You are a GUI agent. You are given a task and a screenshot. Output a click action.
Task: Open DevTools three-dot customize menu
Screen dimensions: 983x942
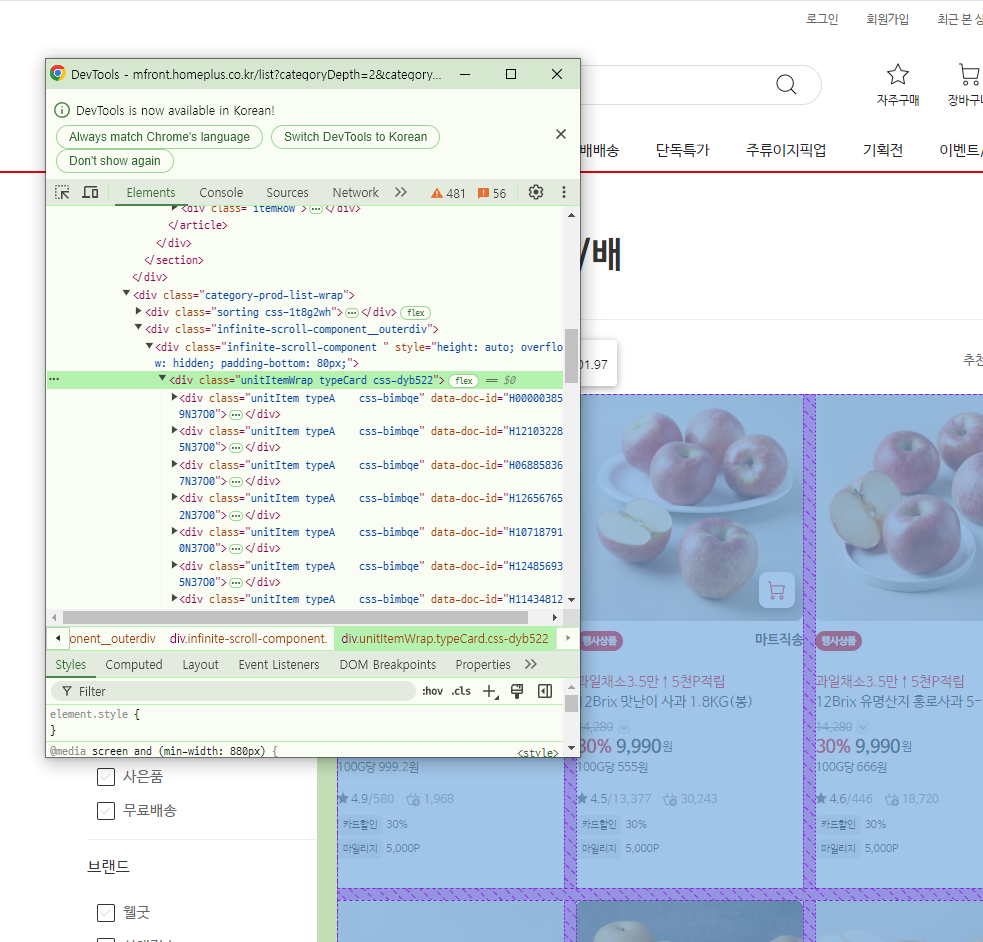pyautogui.click(x=564, y=192)
